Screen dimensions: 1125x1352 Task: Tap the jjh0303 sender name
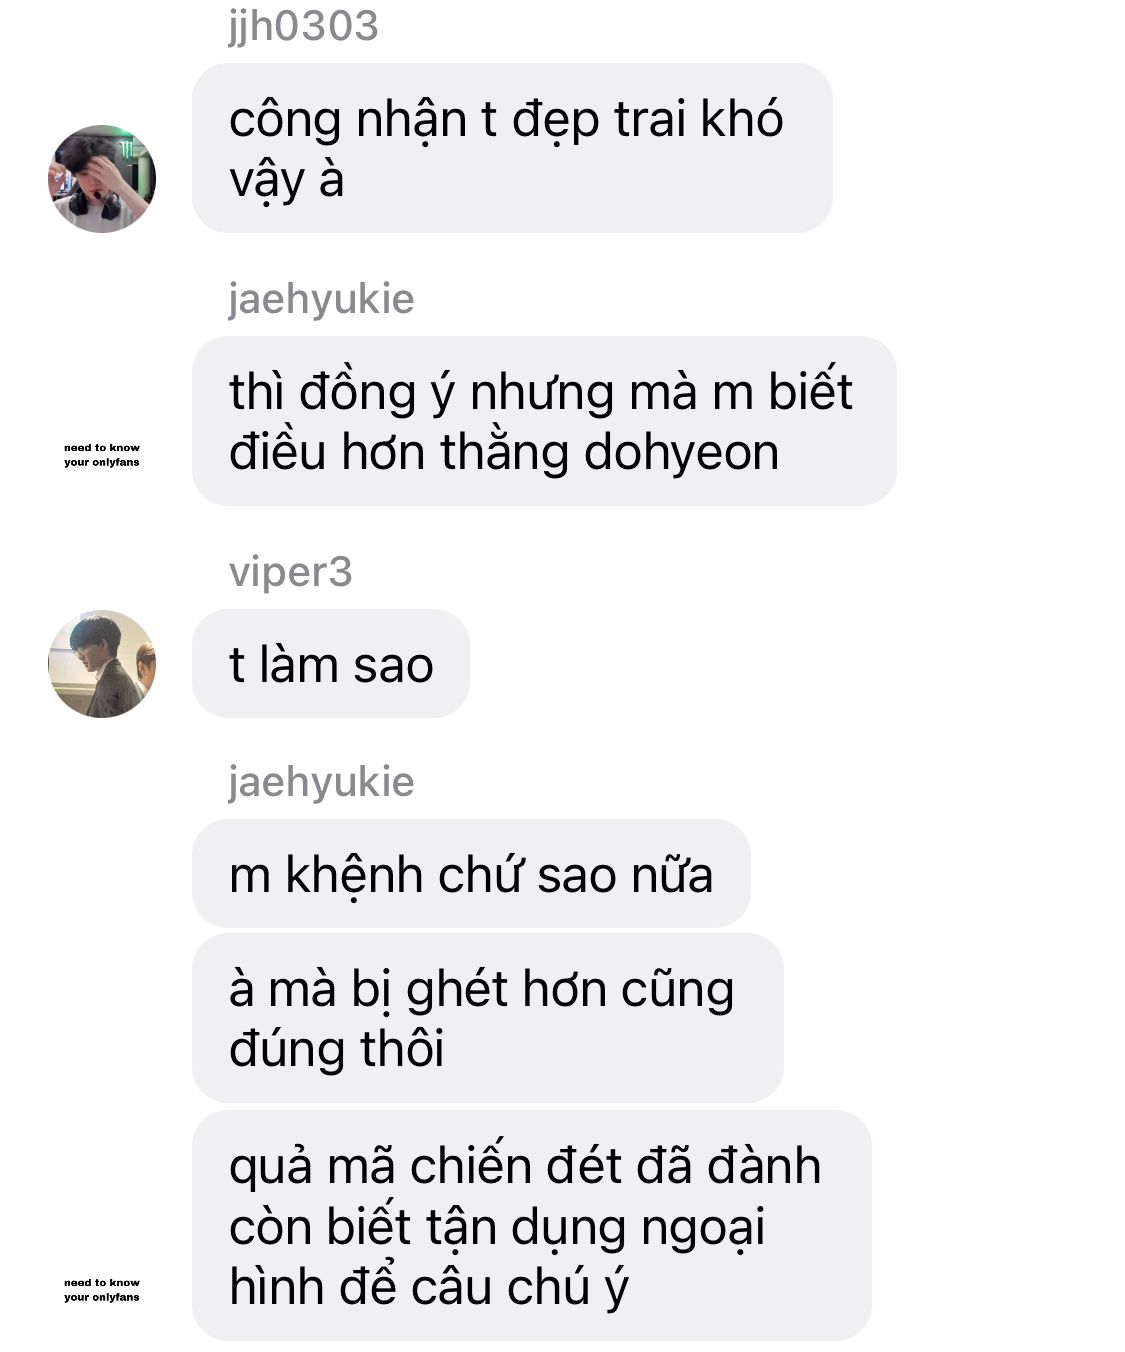click(304, 26)
